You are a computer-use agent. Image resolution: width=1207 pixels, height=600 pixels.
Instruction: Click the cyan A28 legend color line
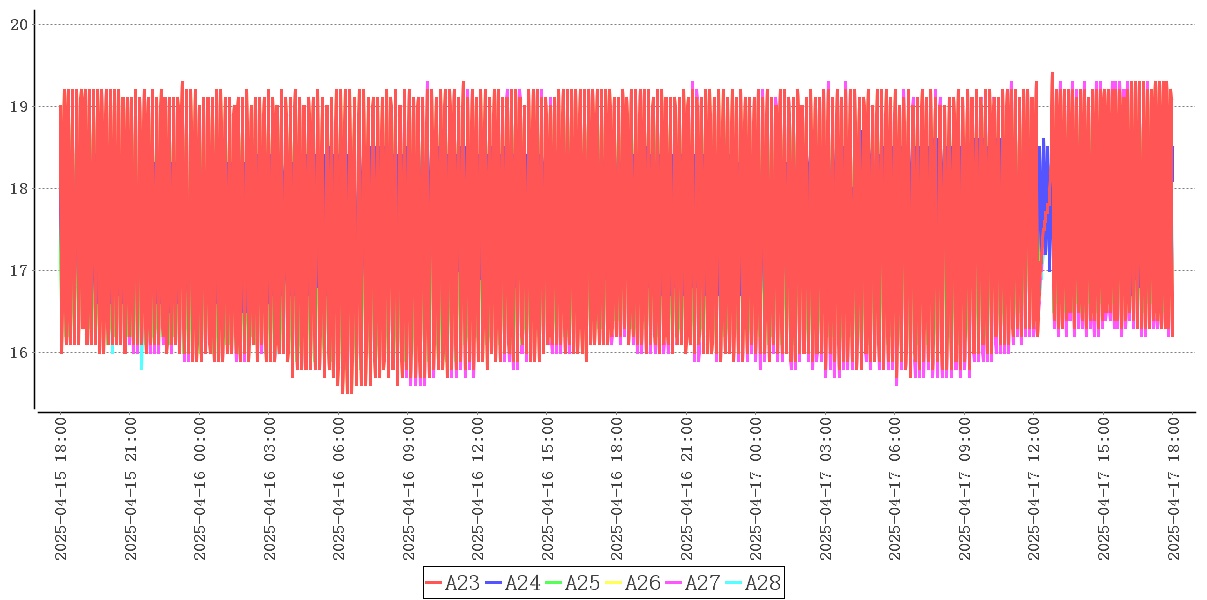[x=734, y=583]
